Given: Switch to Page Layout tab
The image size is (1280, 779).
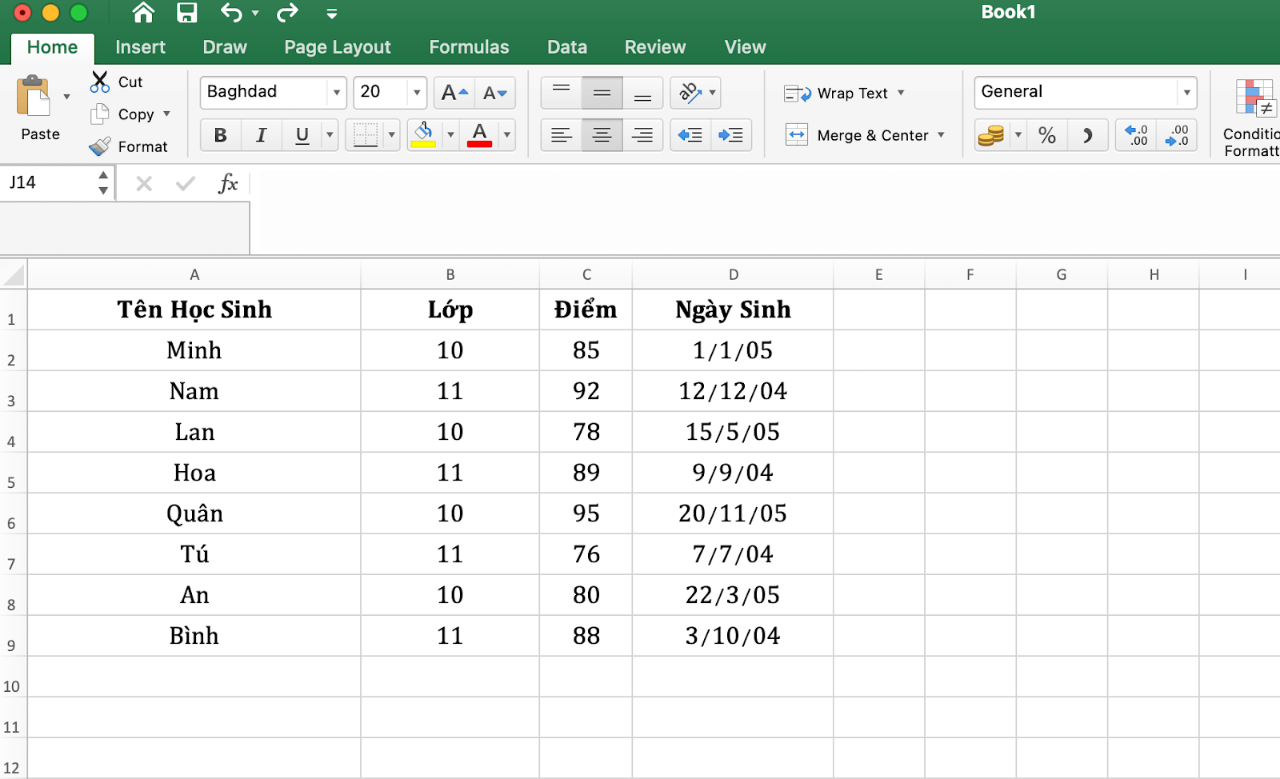Looking at the screenshot, I should 338,47.
